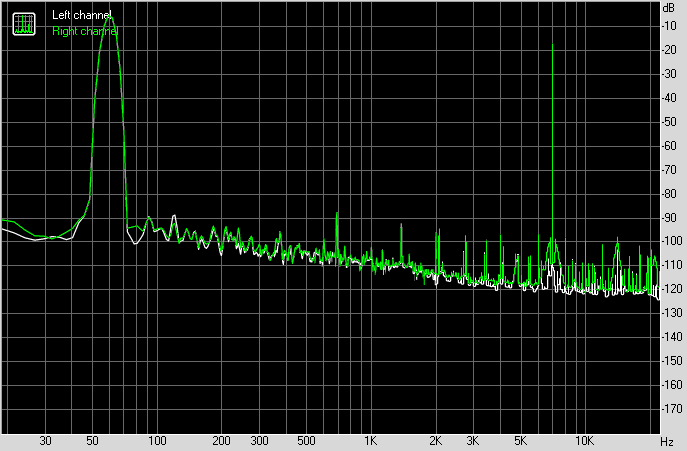687x451 pixels.
Task: Click the 100 Hz frequency label
Action: tap(157, 441)
